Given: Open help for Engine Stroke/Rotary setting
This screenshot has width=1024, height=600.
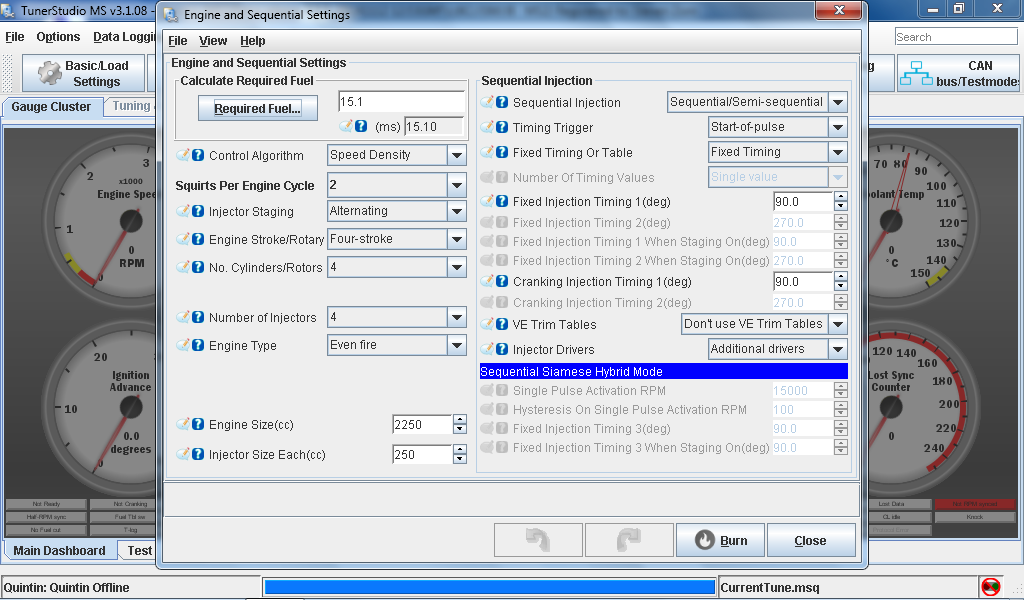Looking at the screenshot, I should coord(198,239).
